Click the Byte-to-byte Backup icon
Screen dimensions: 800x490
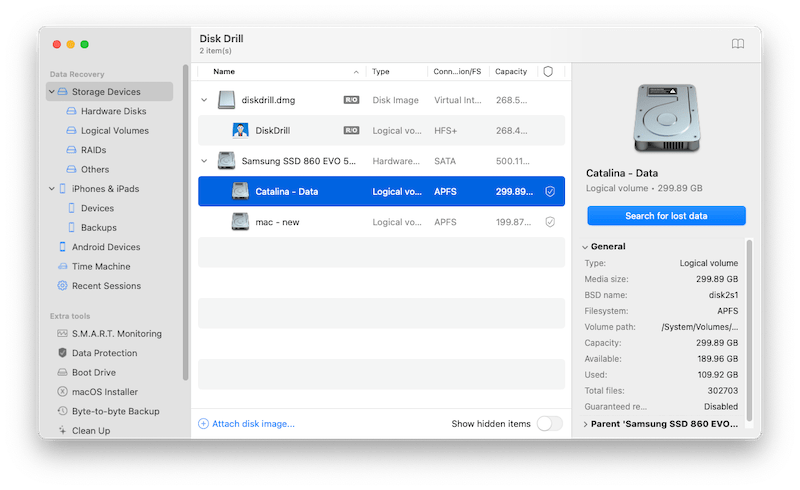tap(62, 411)
